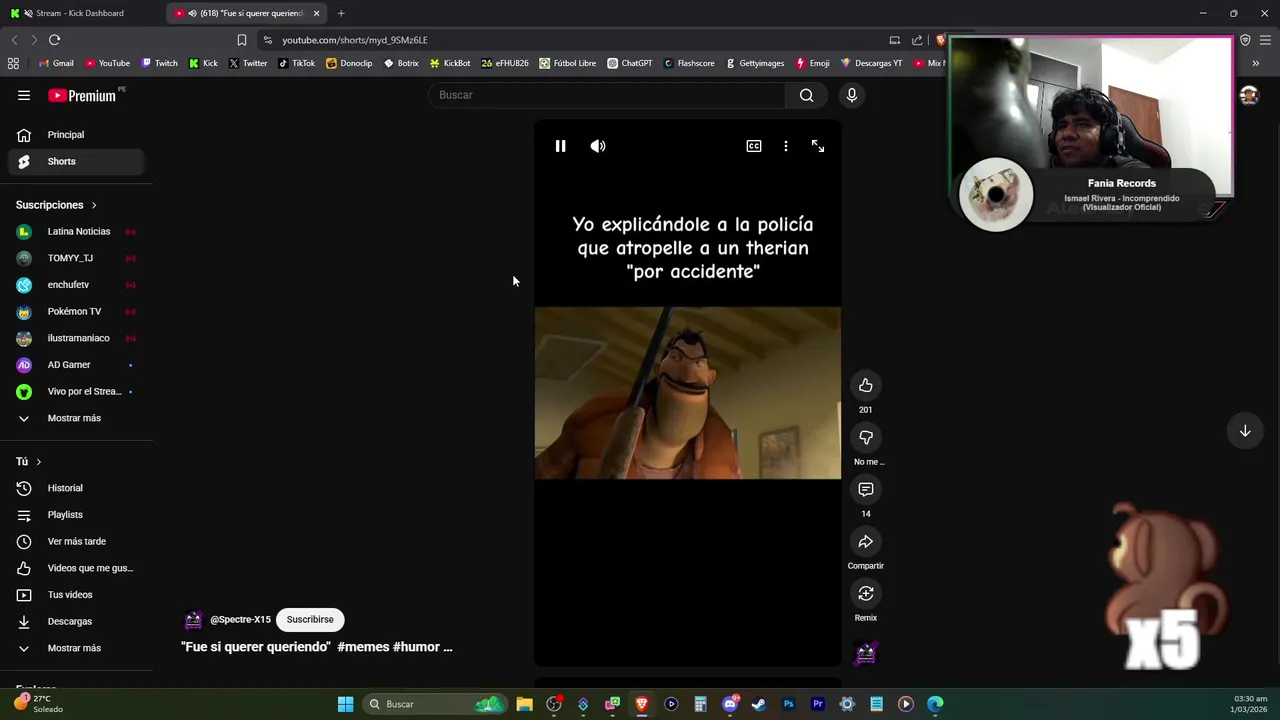Open Discord from the taskbar

(730, 704)
